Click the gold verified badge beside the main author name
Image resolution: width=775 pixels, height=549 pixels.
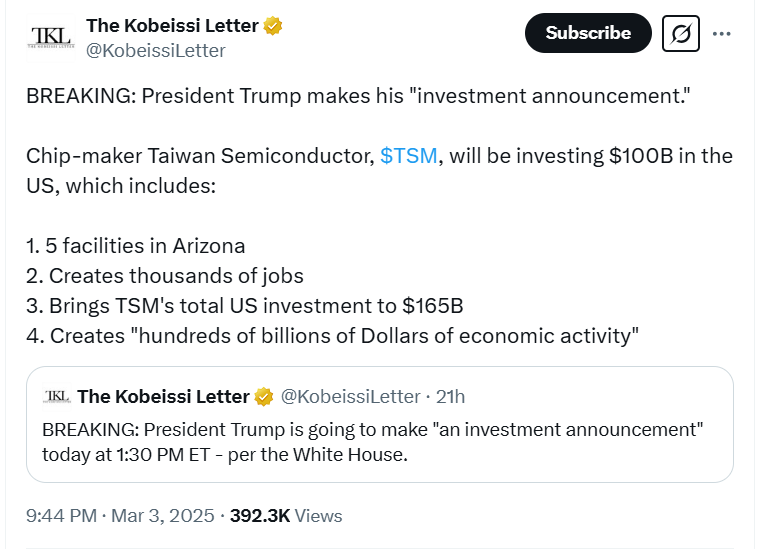click(273, 26)
